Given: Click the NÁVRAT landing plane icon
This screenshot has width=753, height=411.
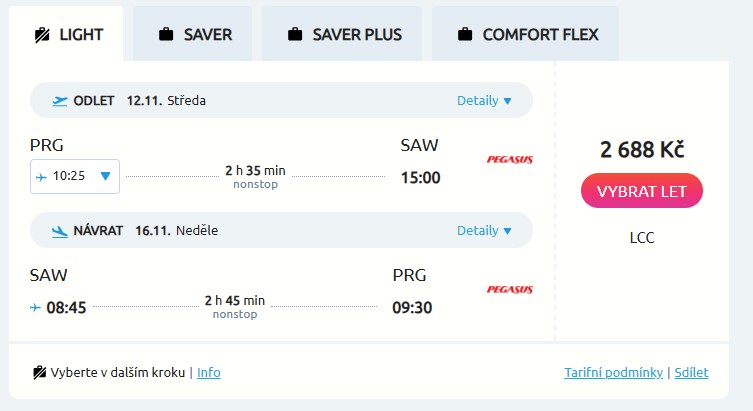Looking at the screenshot, I should point(60,231).
